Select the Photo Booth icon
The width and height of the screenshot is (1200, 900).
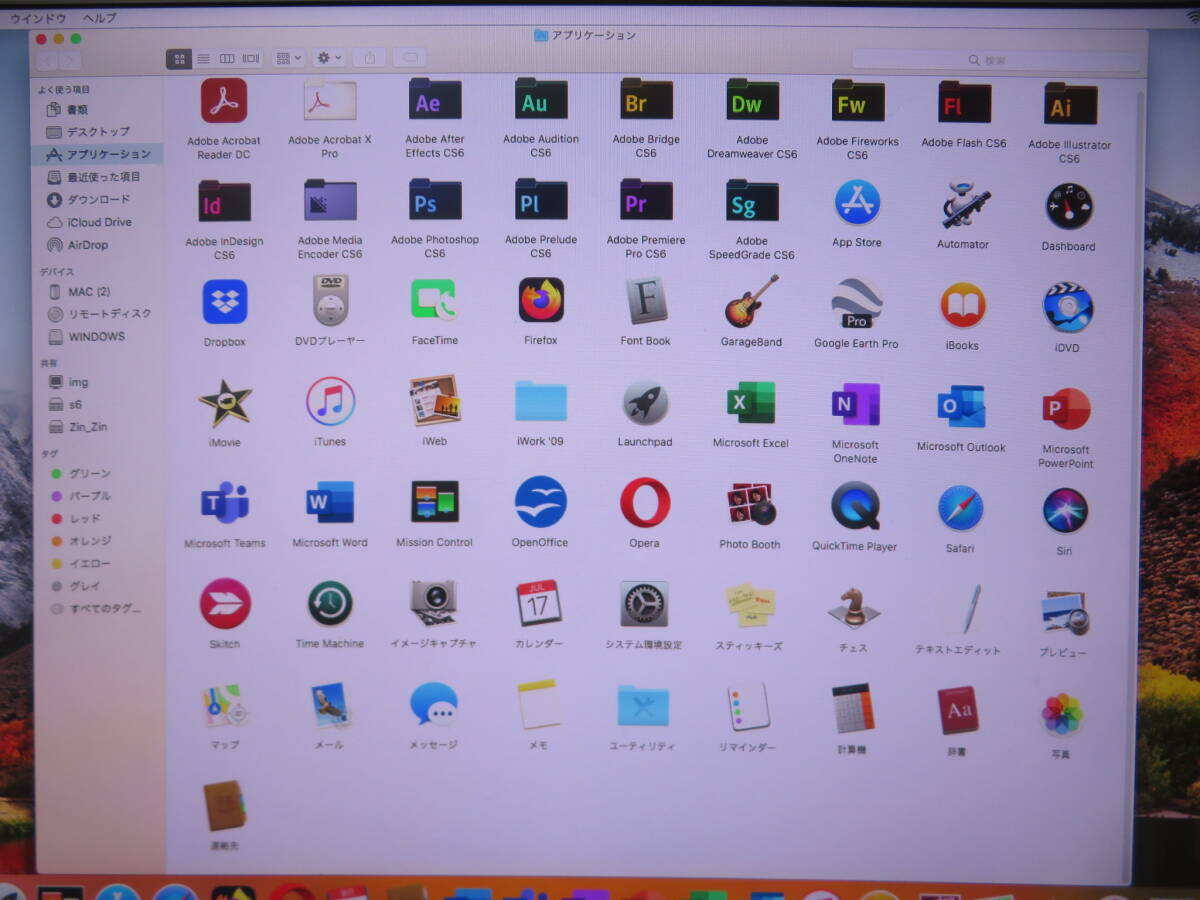click(751, 504)
